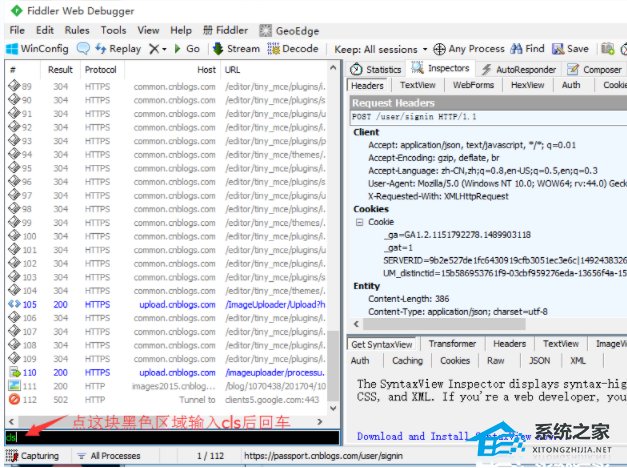
Task: Open the Rules menu
Action: pyautogui.click(x=77, y=30)
